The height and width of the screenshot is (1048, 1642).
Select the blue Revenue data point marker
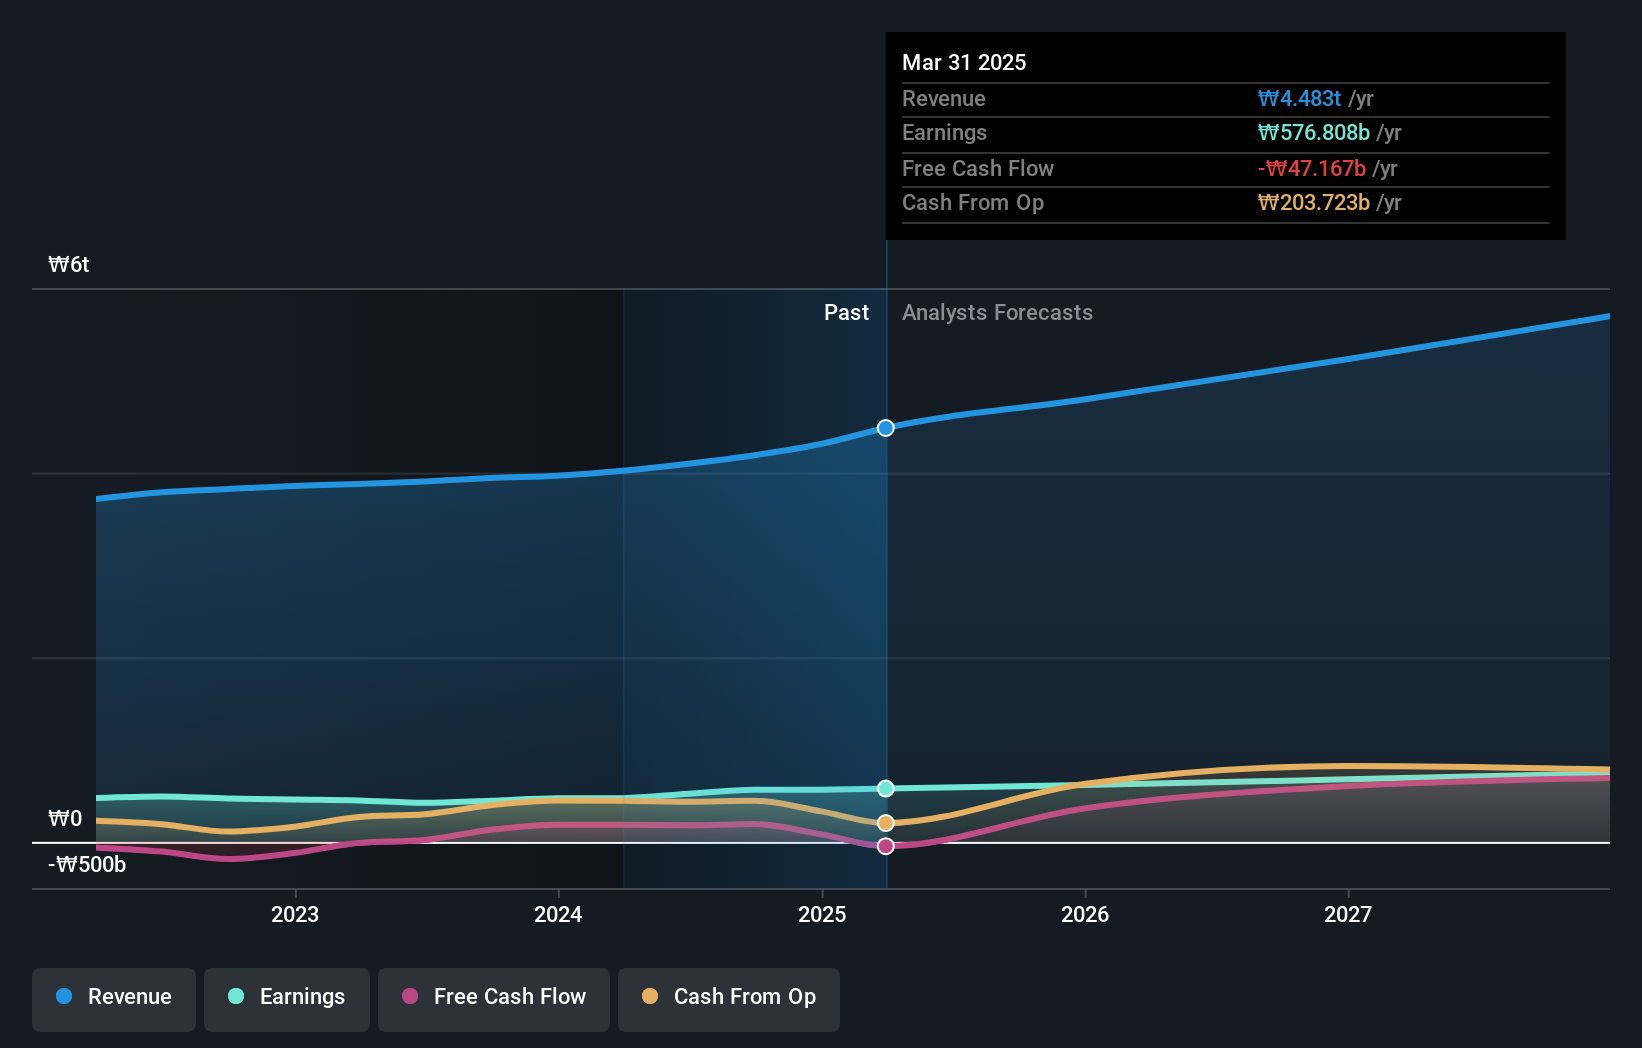point(885,428)
